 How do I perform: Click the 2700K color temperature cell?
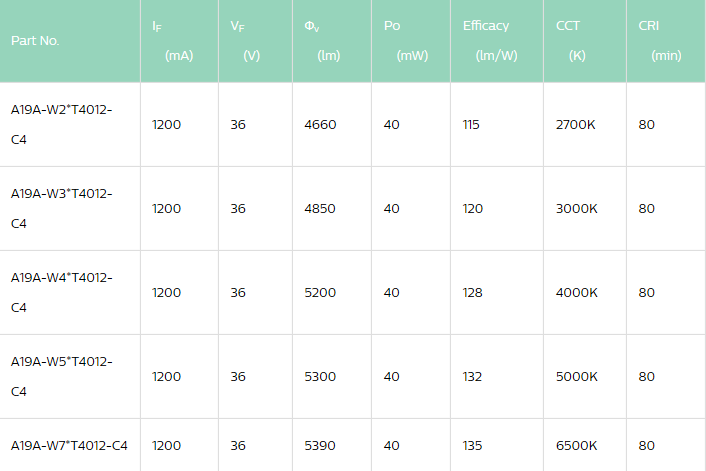[x=576, y=125]
